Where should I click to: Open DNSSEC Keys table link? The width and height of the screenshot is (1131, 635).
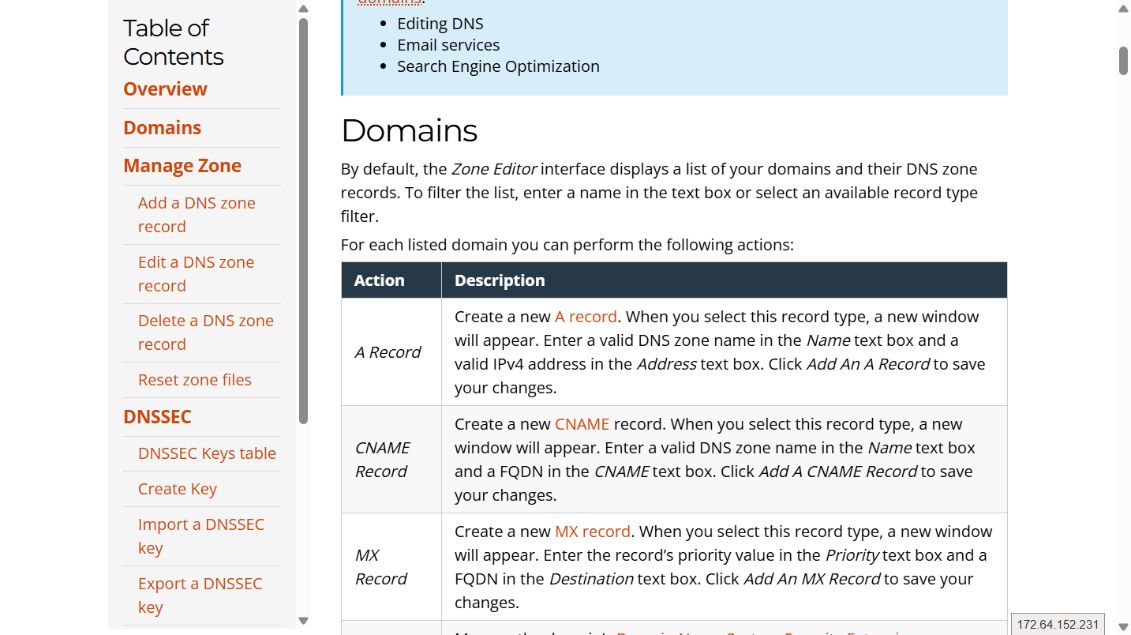click(x=207, y=453)
